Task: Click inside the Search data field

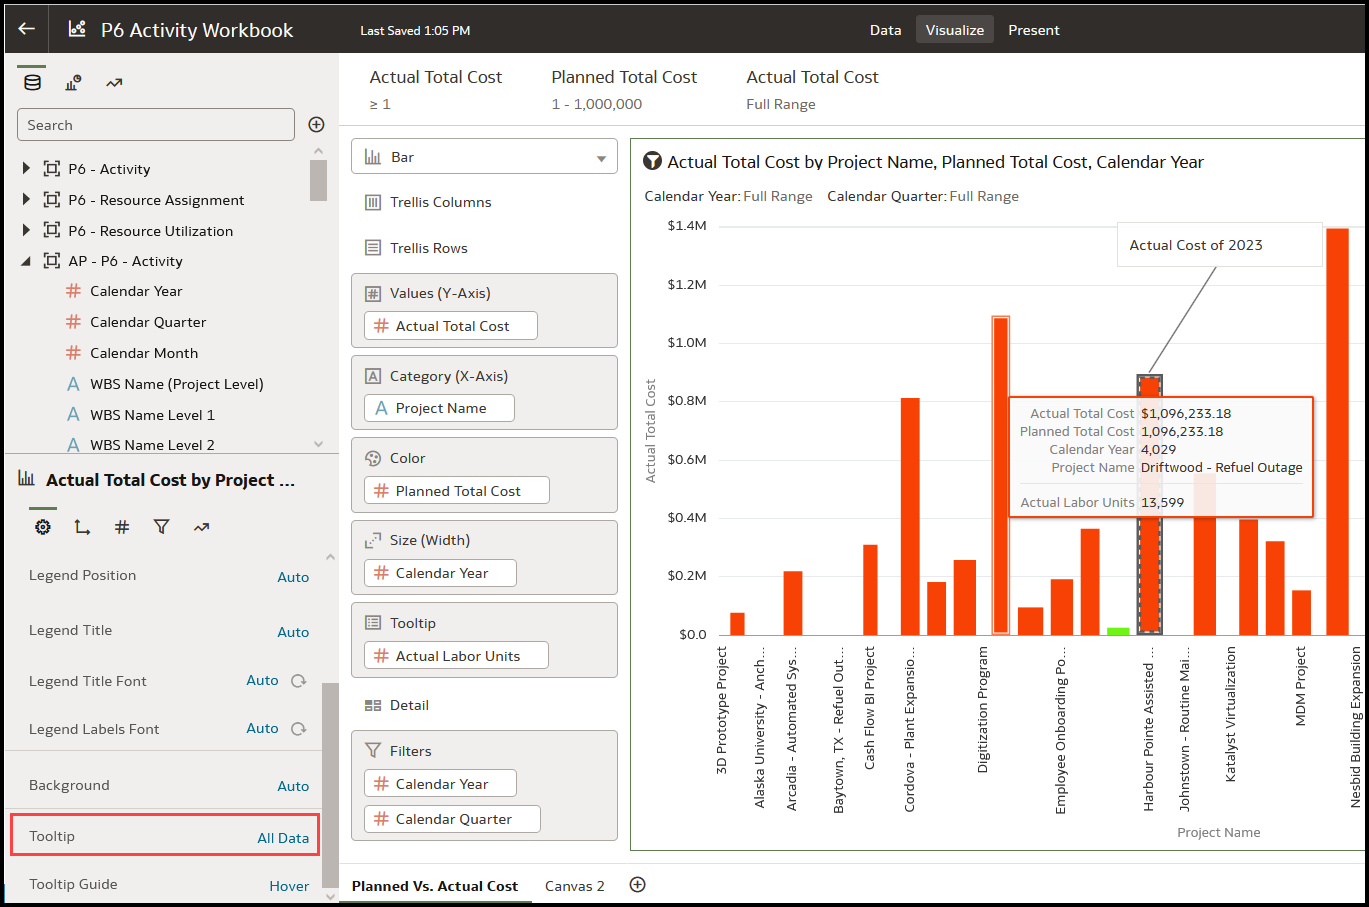Action: 156,125
